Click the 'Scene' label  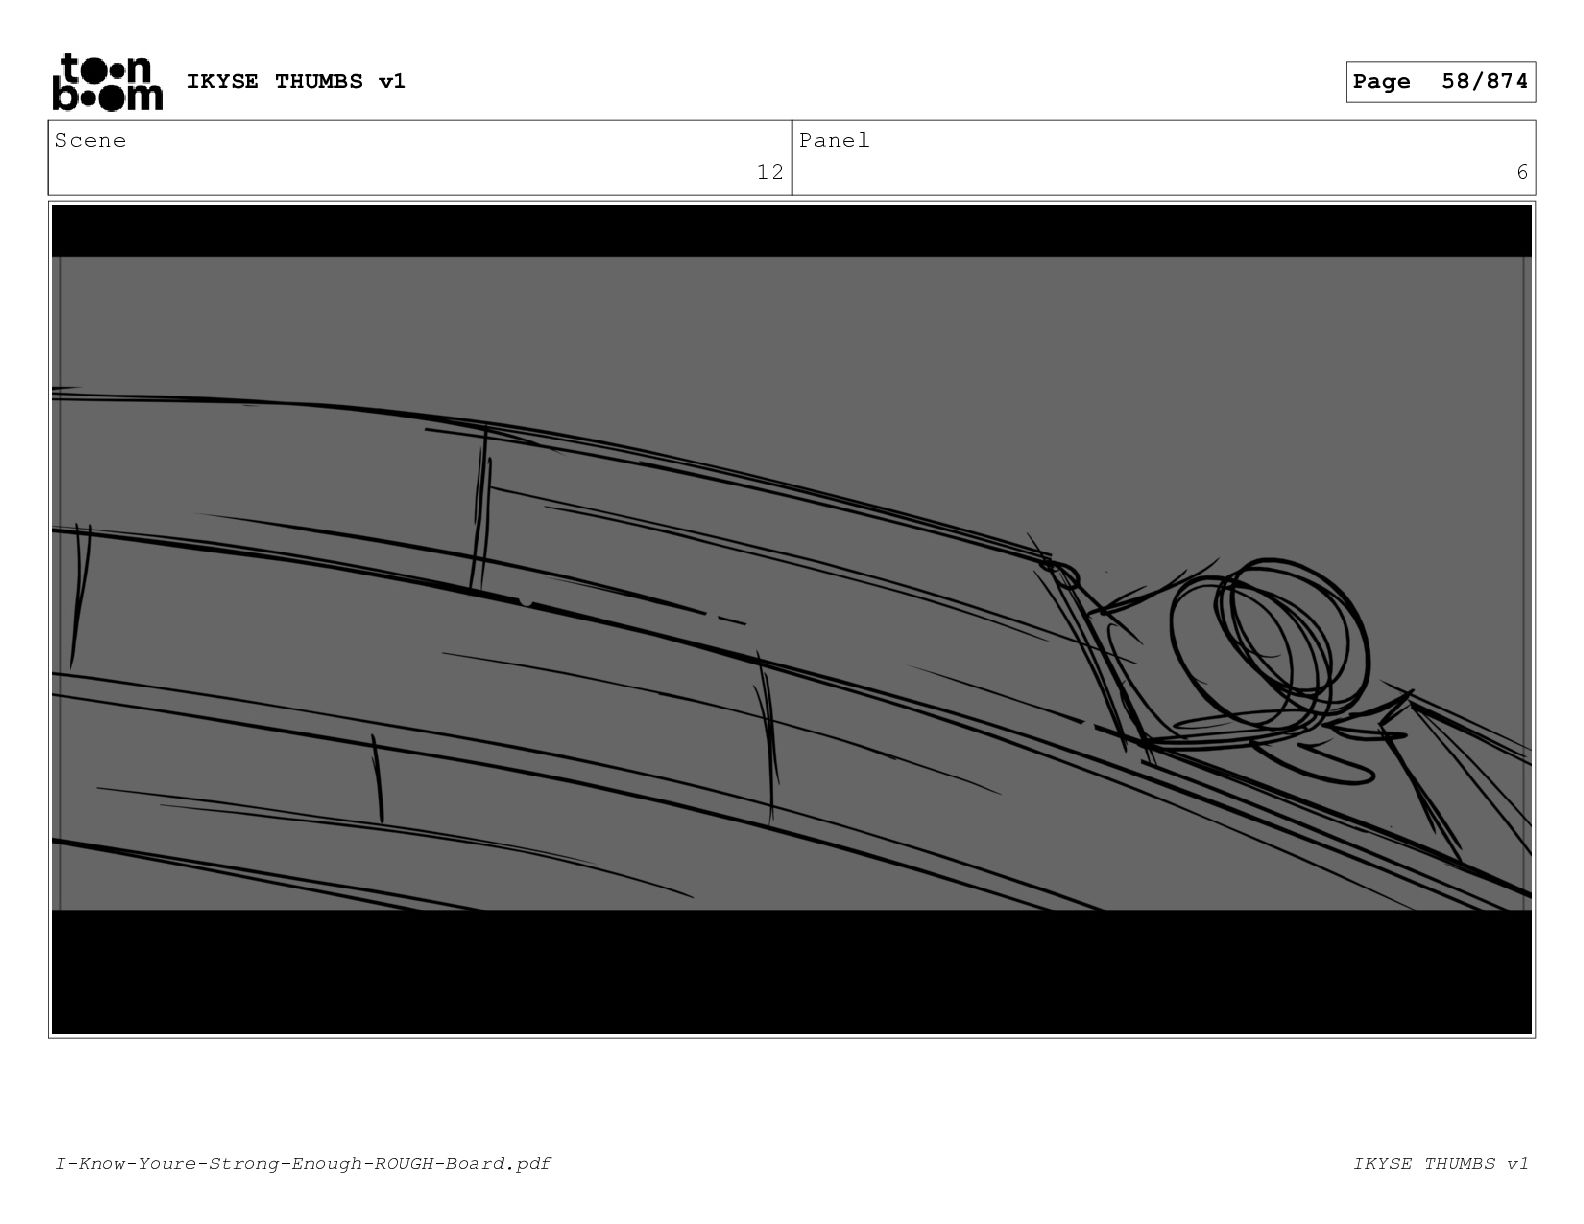91,141
